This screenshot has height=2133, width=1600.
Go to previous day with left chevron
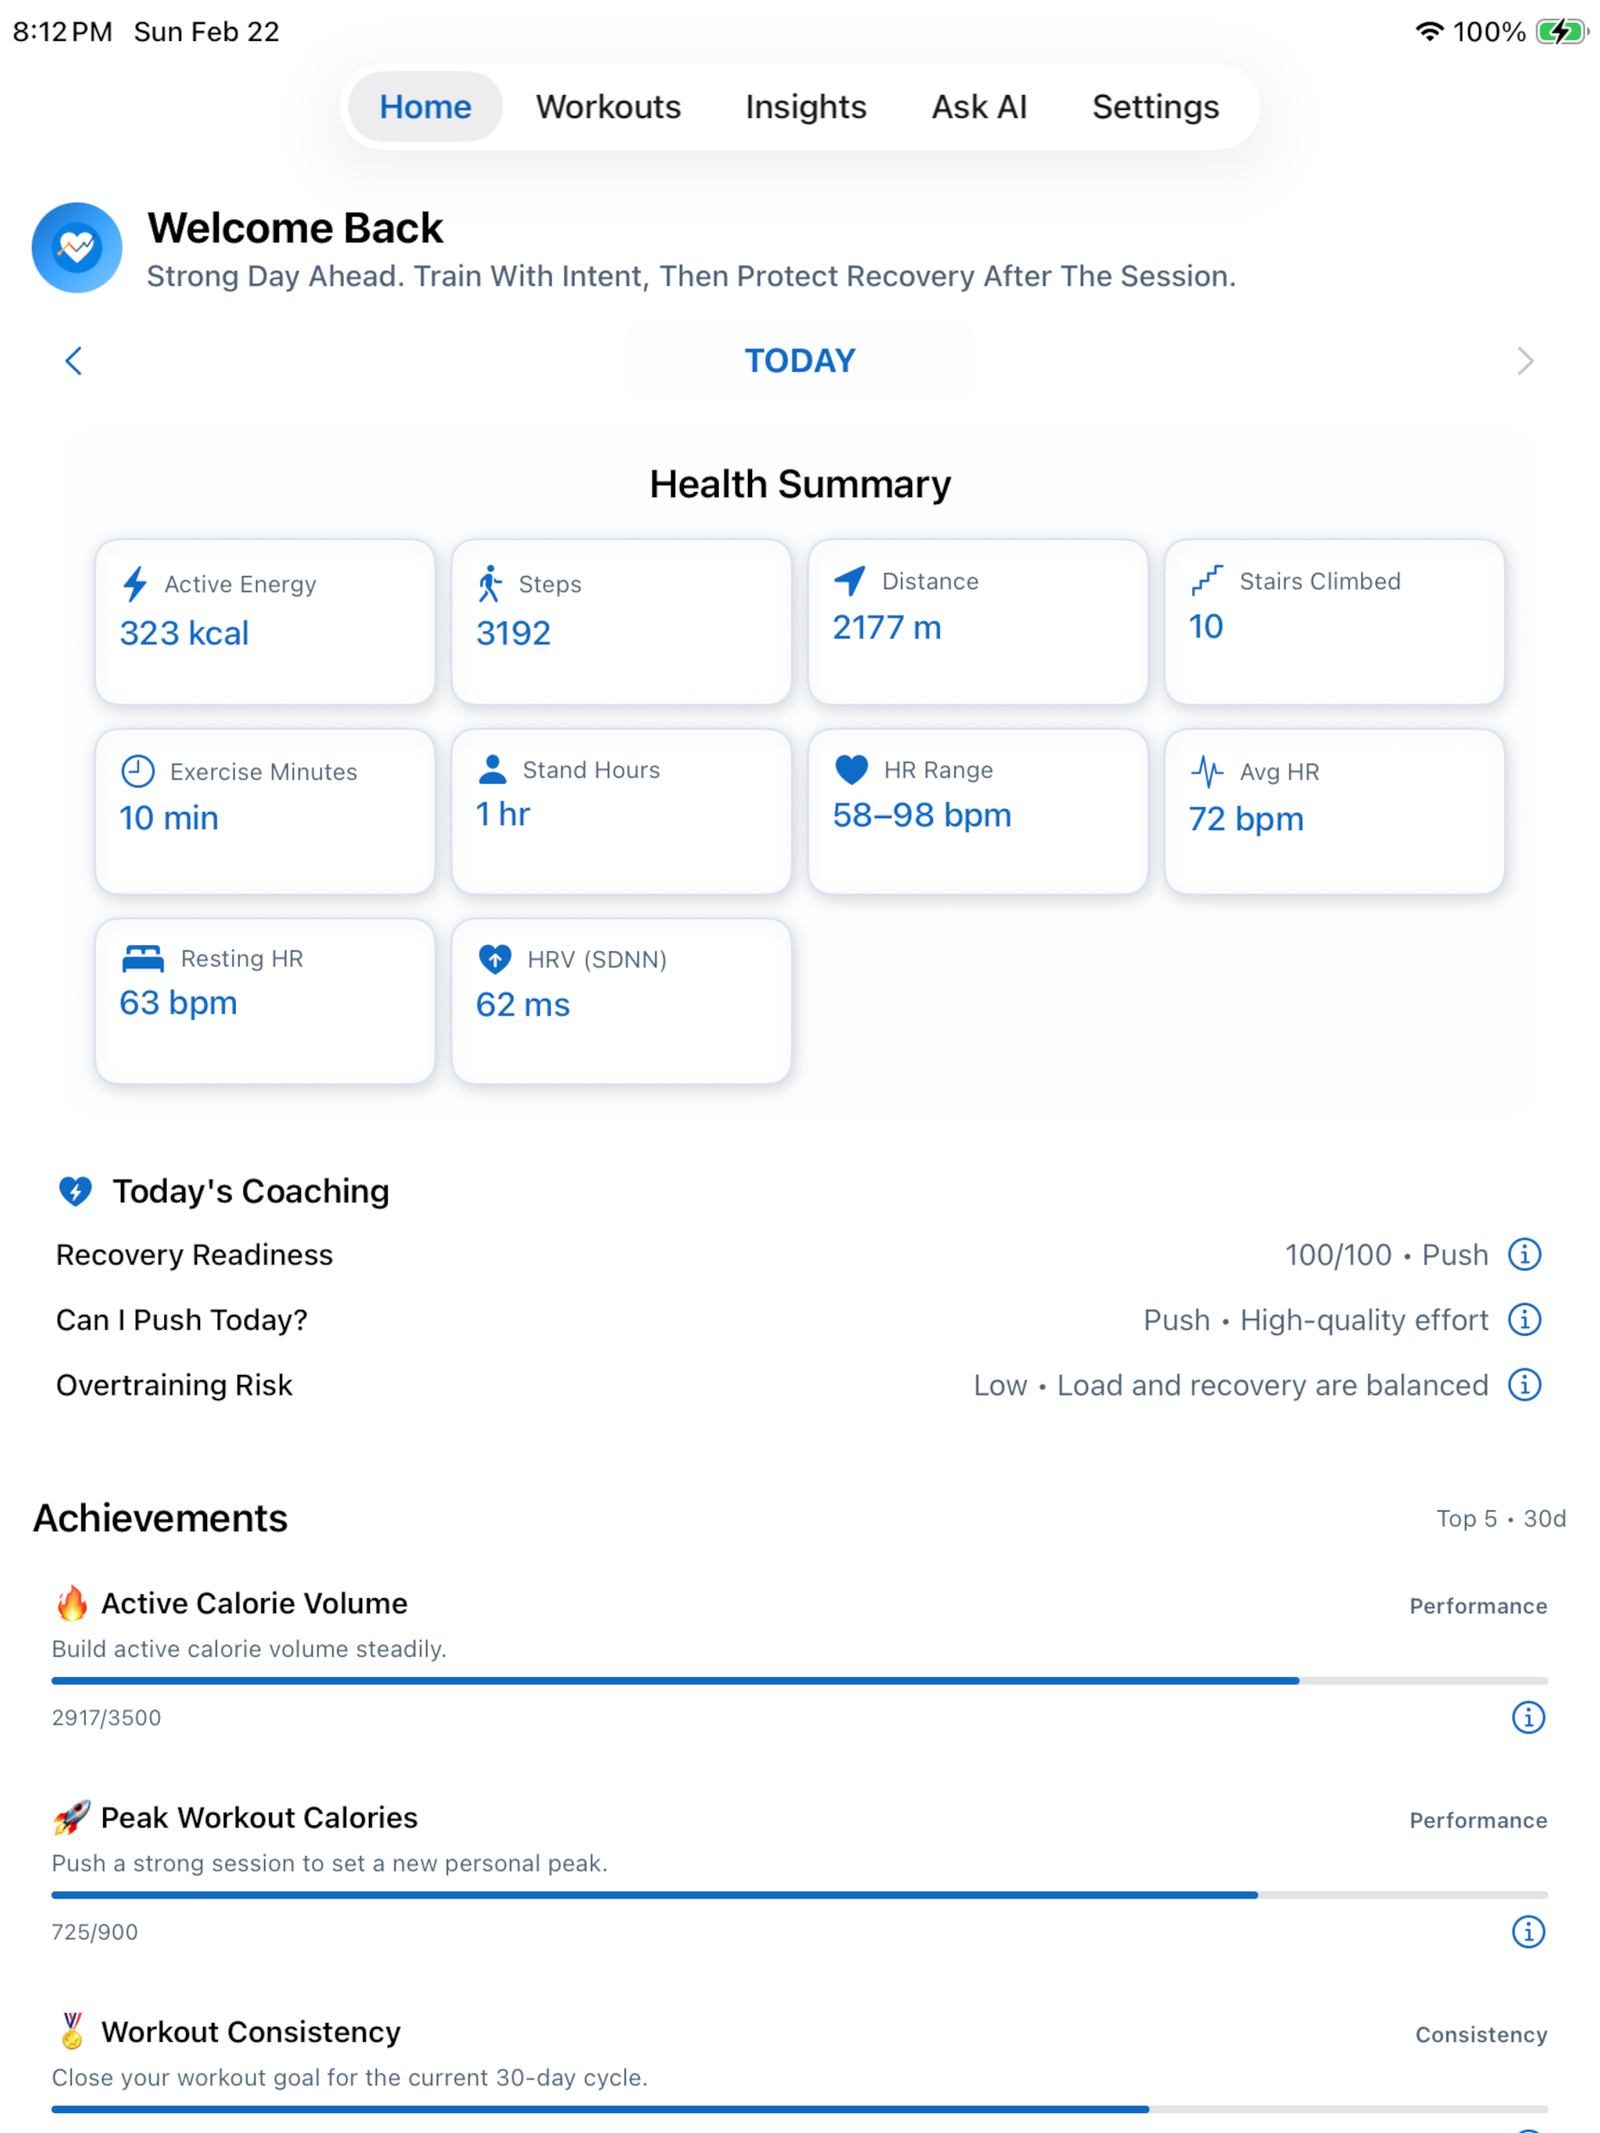(73, 361)
